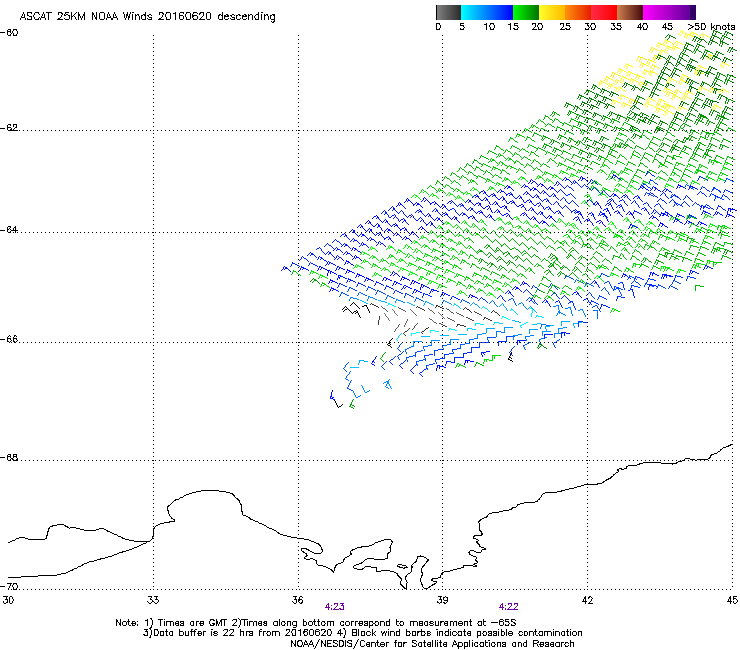This screenshot has height=650, width=740.
Task: Select the "-64" latitude axis label
Action: [9, 230]
